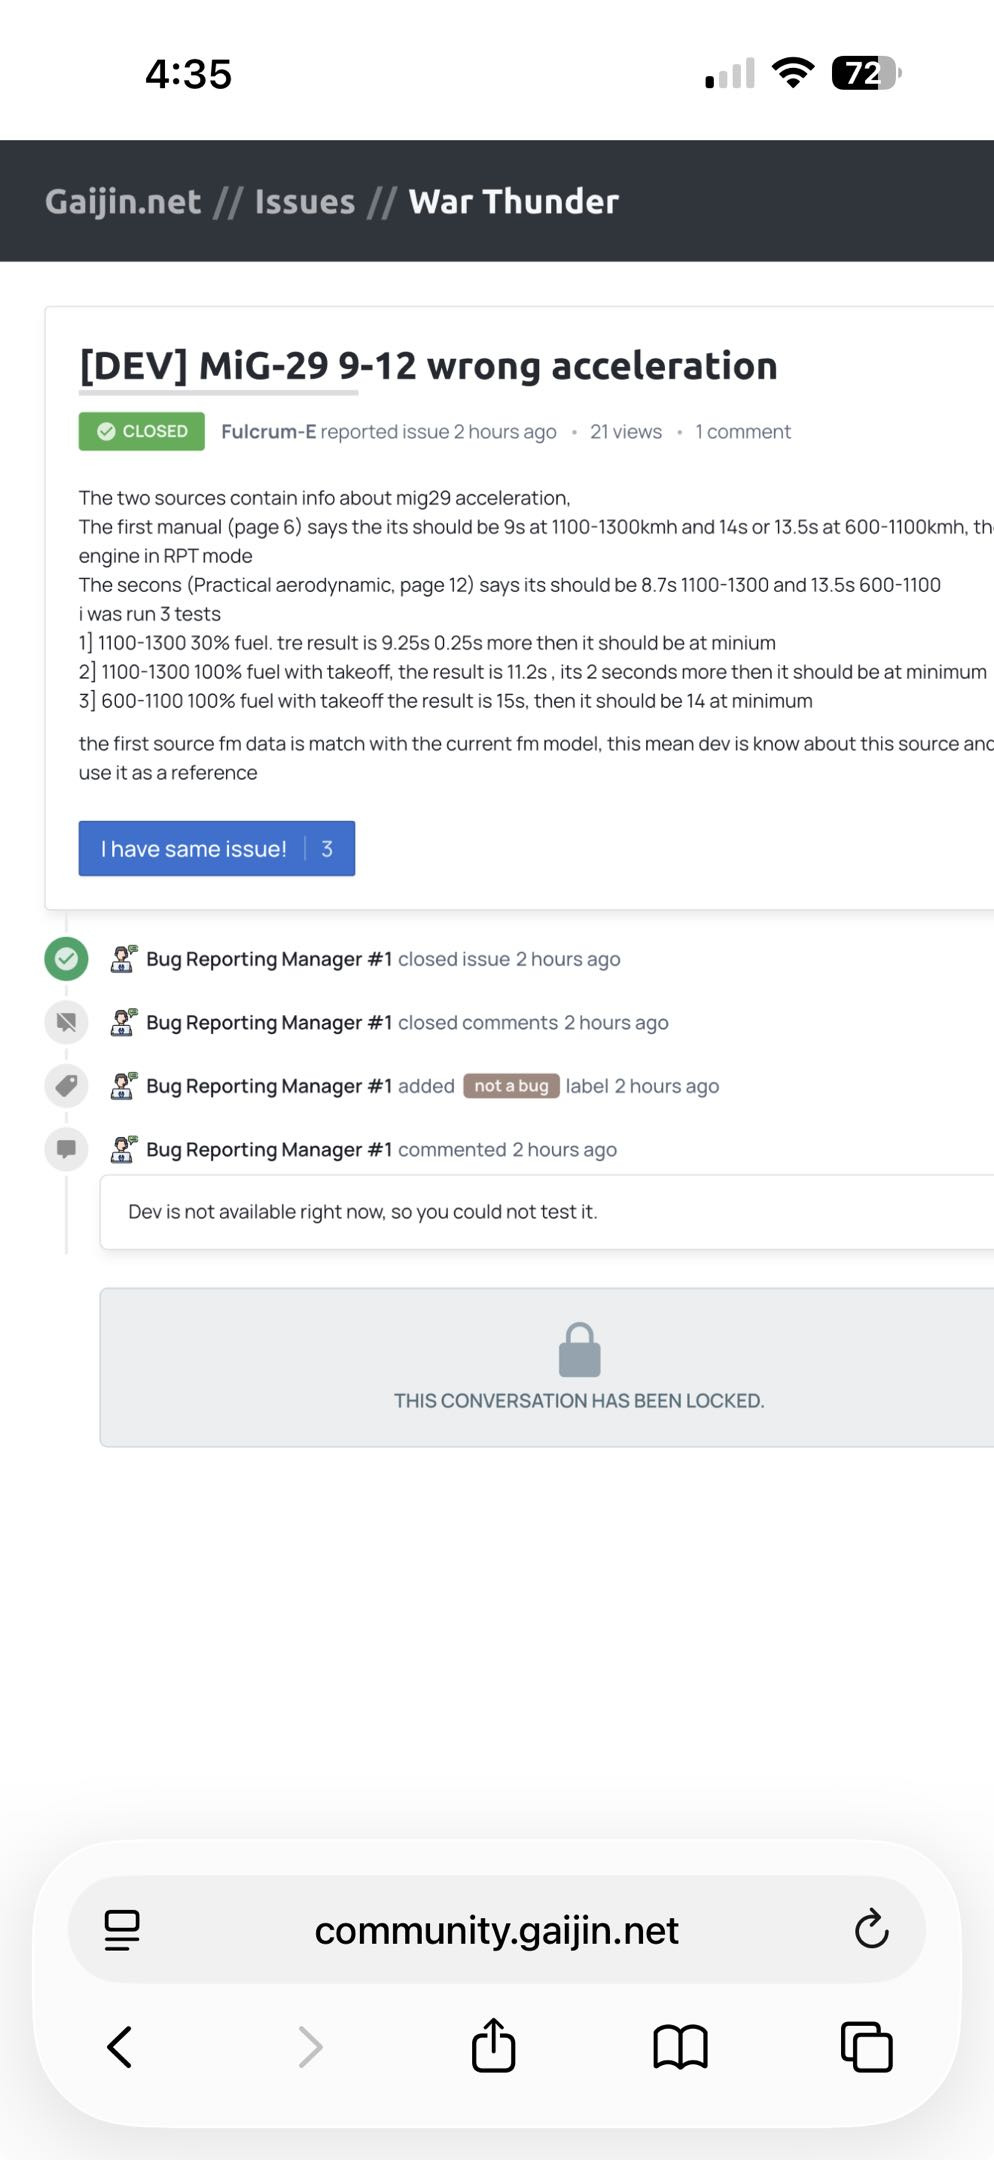Navigate to the Issues breadcrumb

pyautogui.click(x=305, y=202)
